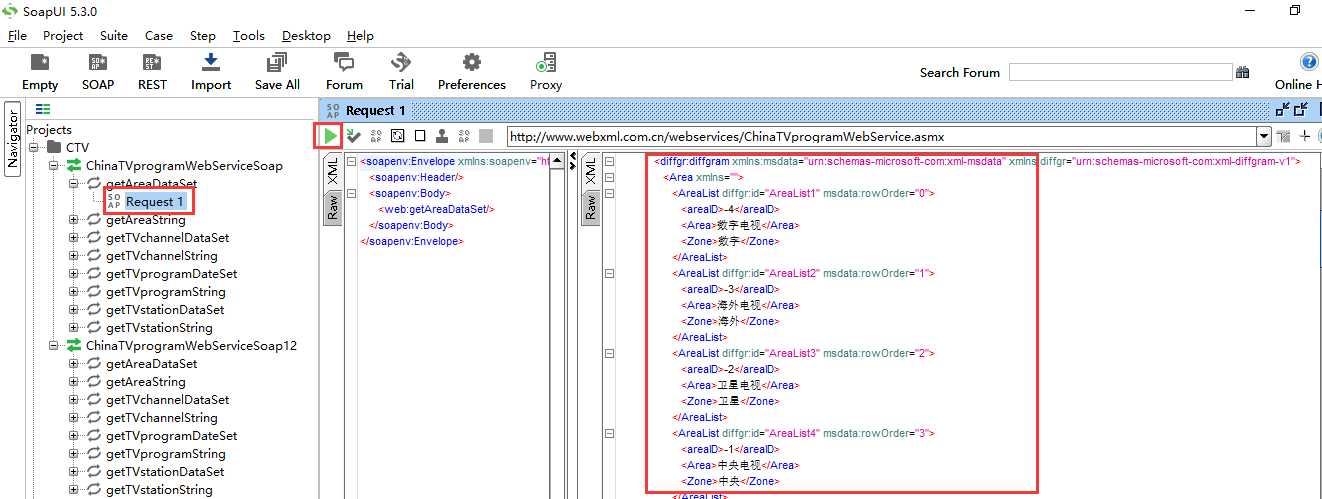Click the Navigator vertical side tab
Viewport: 1322px width, 499px height.
[12, 139]
